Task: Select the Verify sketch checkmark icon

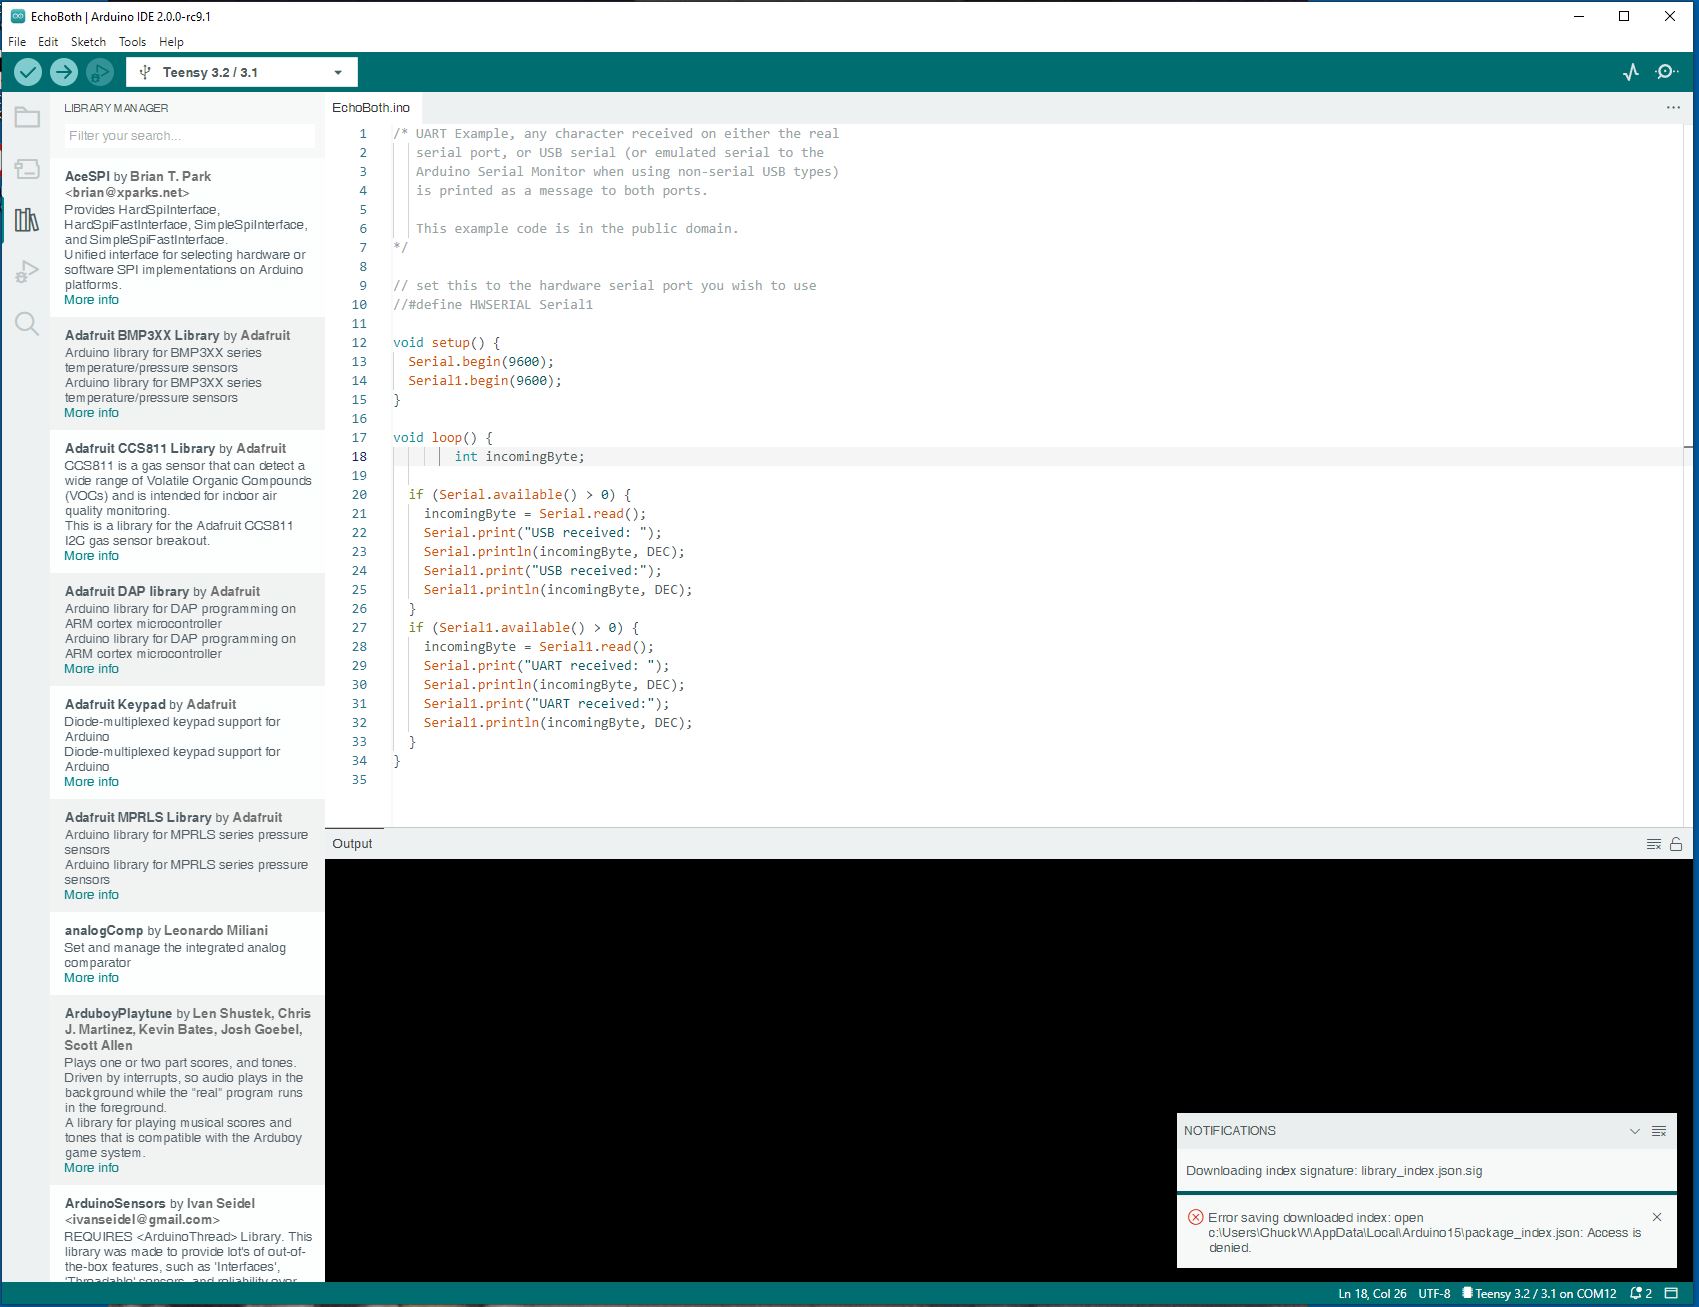Action: click(27, 71)
